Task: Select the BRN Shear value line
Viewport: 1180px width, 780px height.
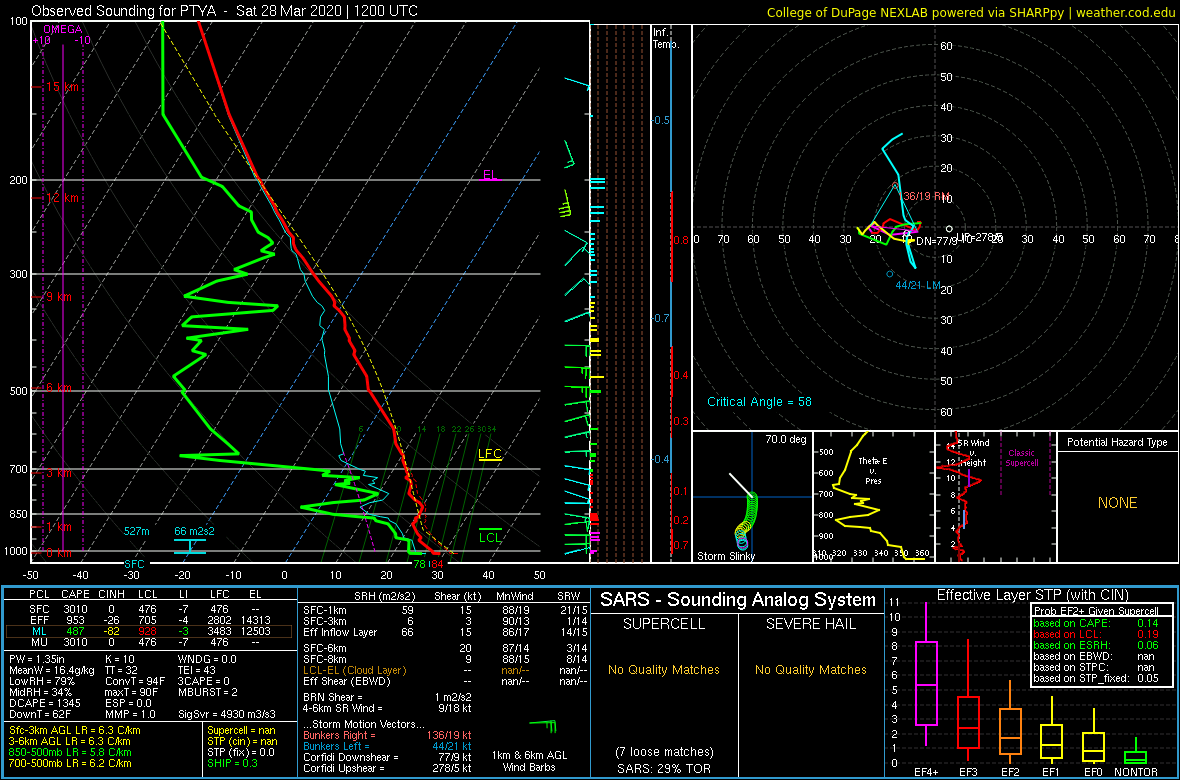Action: (x=390, y=697)
